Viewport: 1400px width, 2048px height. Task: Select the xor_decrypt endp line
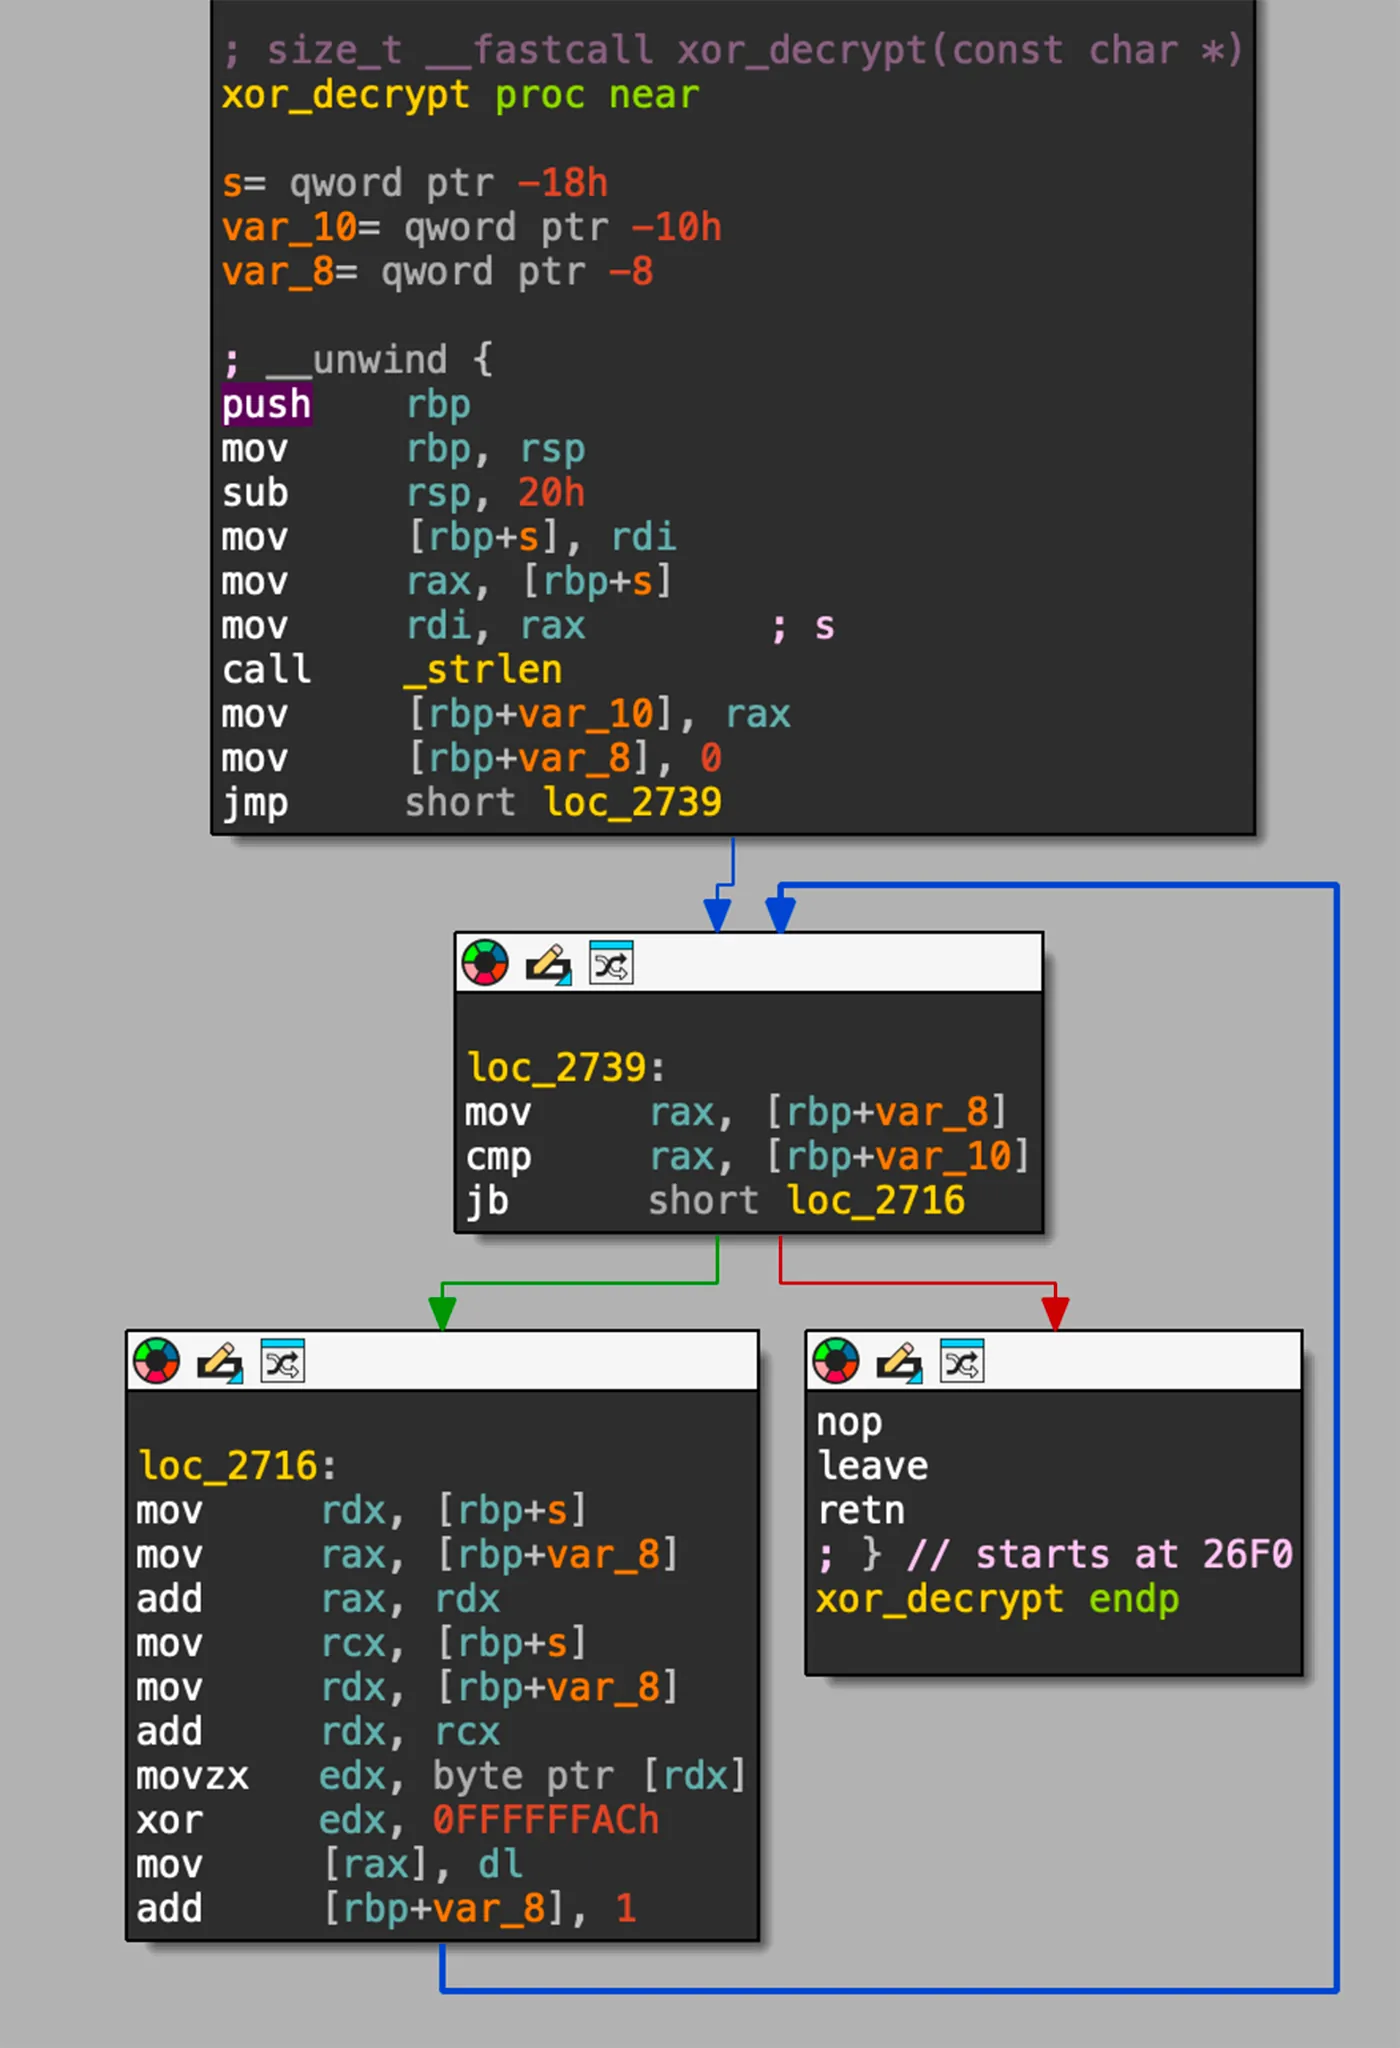point(997,1599)
